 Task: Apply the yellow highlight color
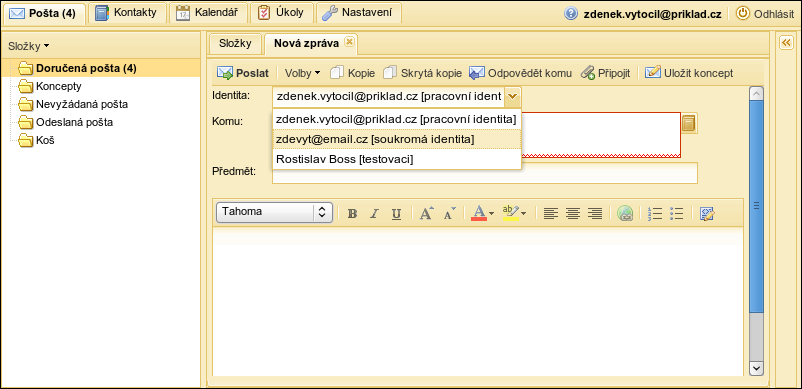pyautogui.click(x=510, y=213)
